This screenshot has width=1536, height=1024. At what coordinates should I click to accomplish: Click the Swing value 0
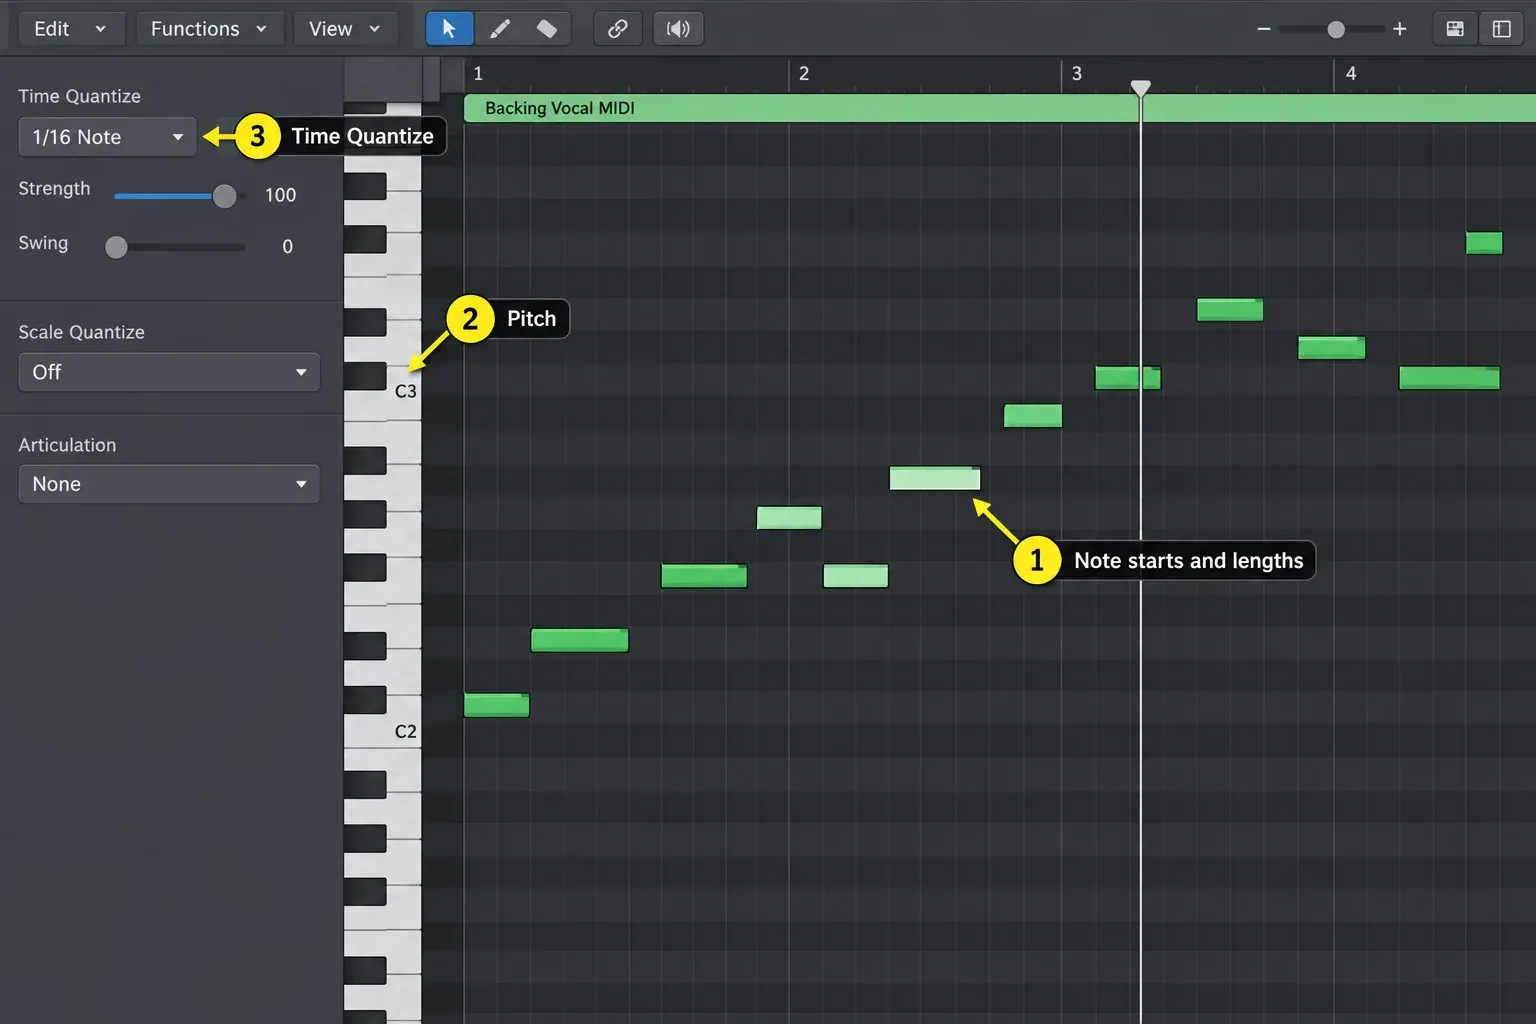pyautogui.click(x=287, y=246)
